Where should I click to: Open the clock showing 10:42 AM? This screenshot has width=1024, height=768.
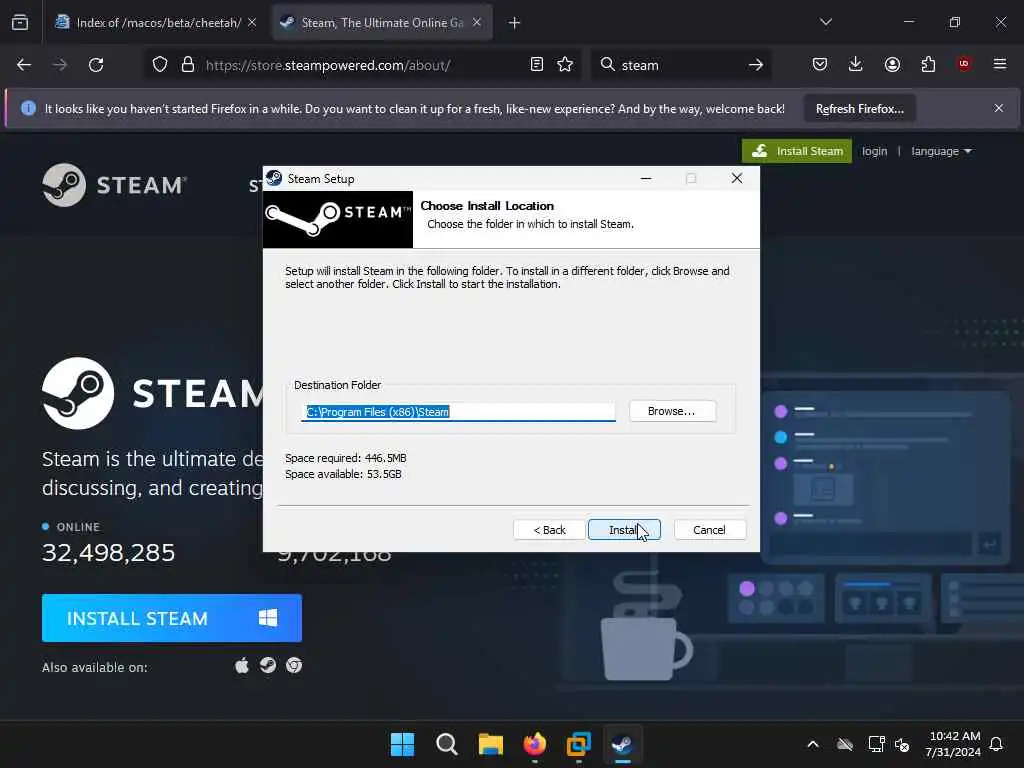point(953,744)
